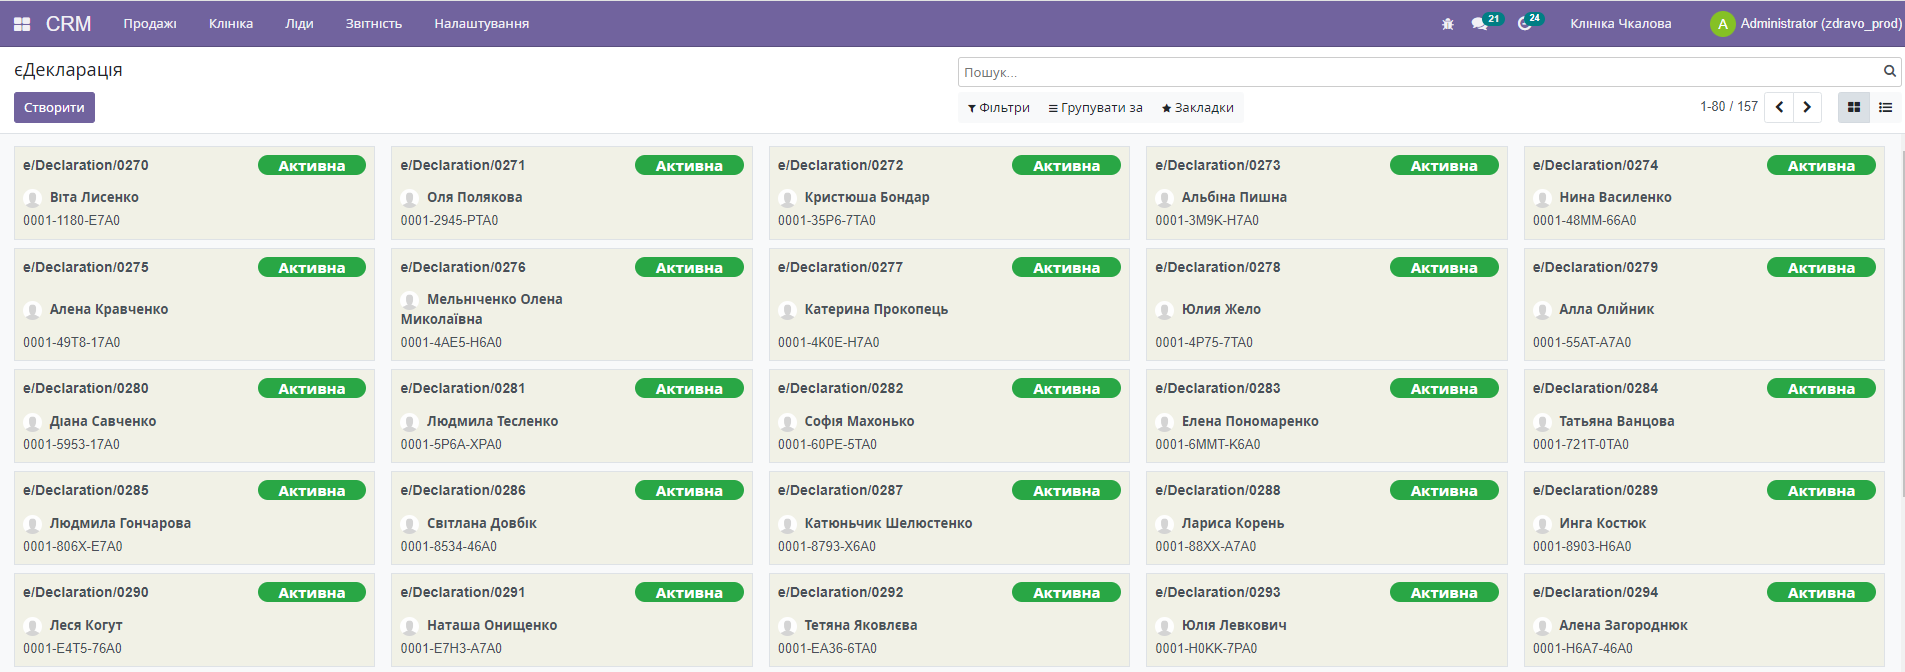Open the apps grid menu icon
This screenshot has width=1905, height=672.
pos(22,24)
